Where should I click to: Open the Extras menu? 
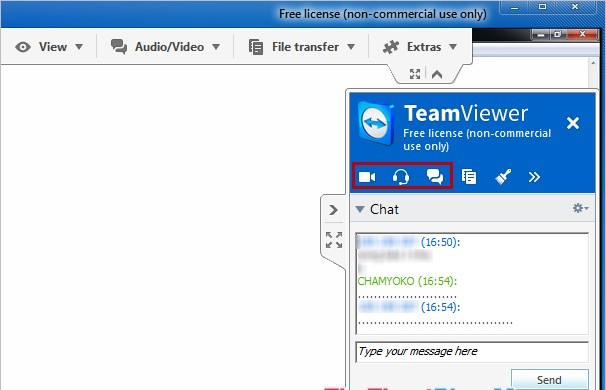coord(420,47)
